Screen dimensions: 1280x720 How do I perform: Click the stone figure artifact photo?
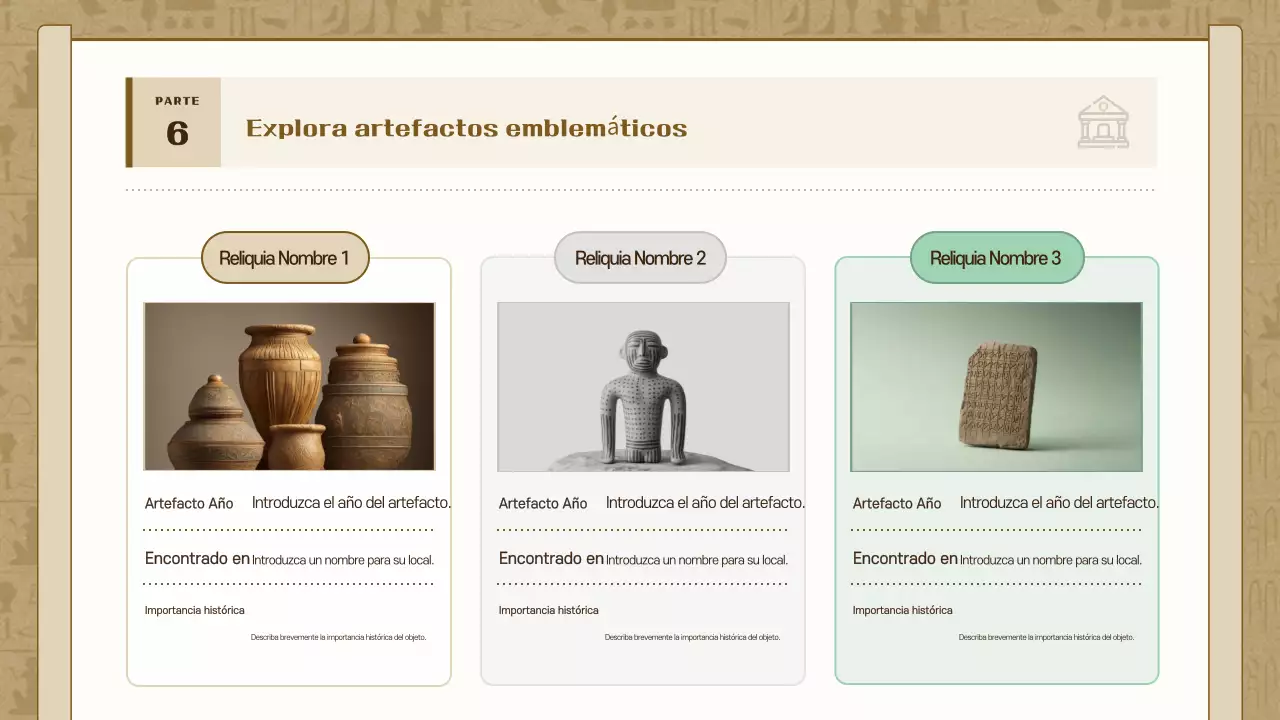point(643,386)
